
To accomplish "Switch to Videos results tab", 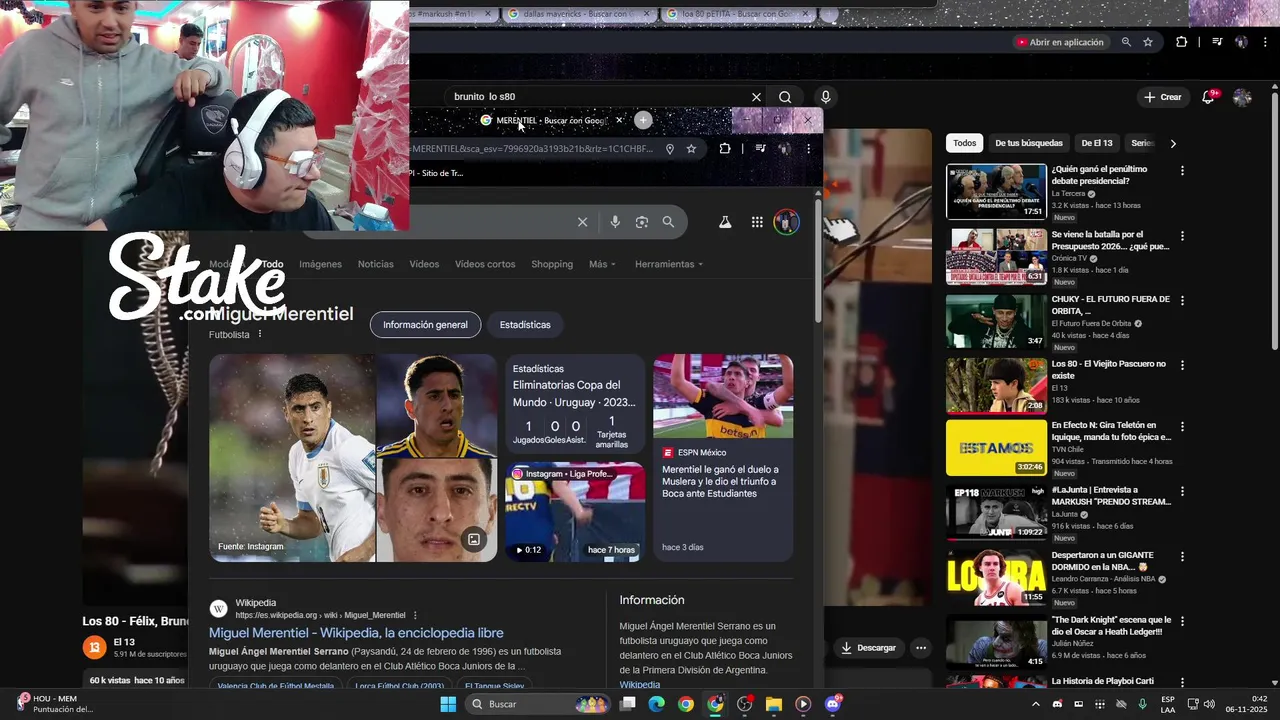I will (x=424, y=264).
